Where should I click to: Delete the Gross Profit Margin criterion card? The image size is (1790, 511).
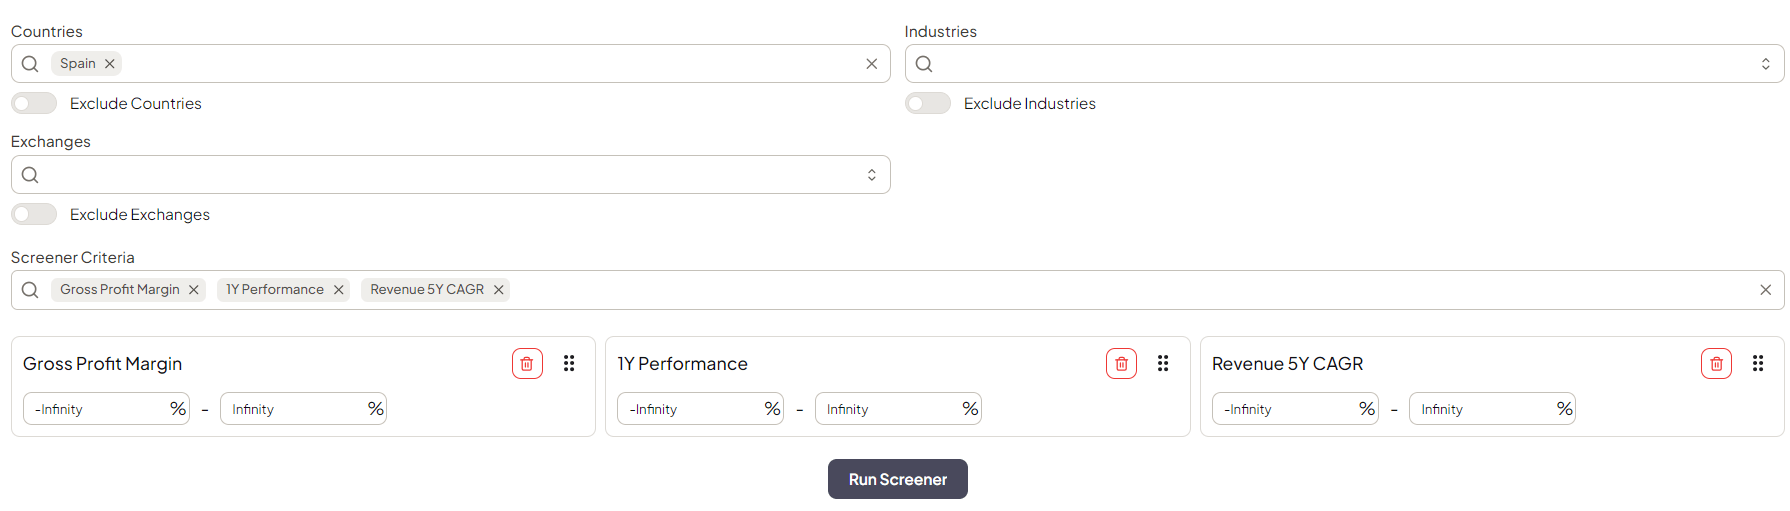point(527,364)
